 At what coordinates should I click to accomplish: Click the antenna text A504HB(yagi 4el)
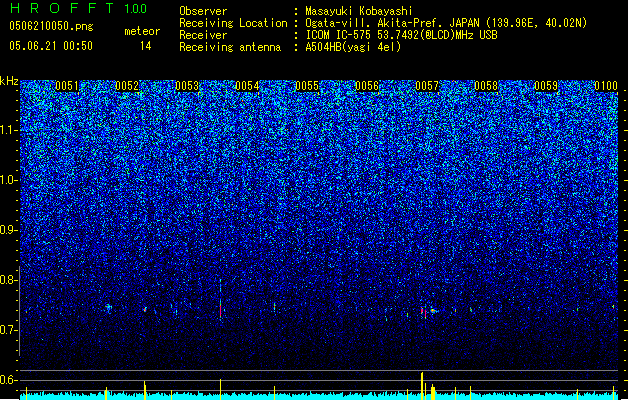[x=353, y=47]
